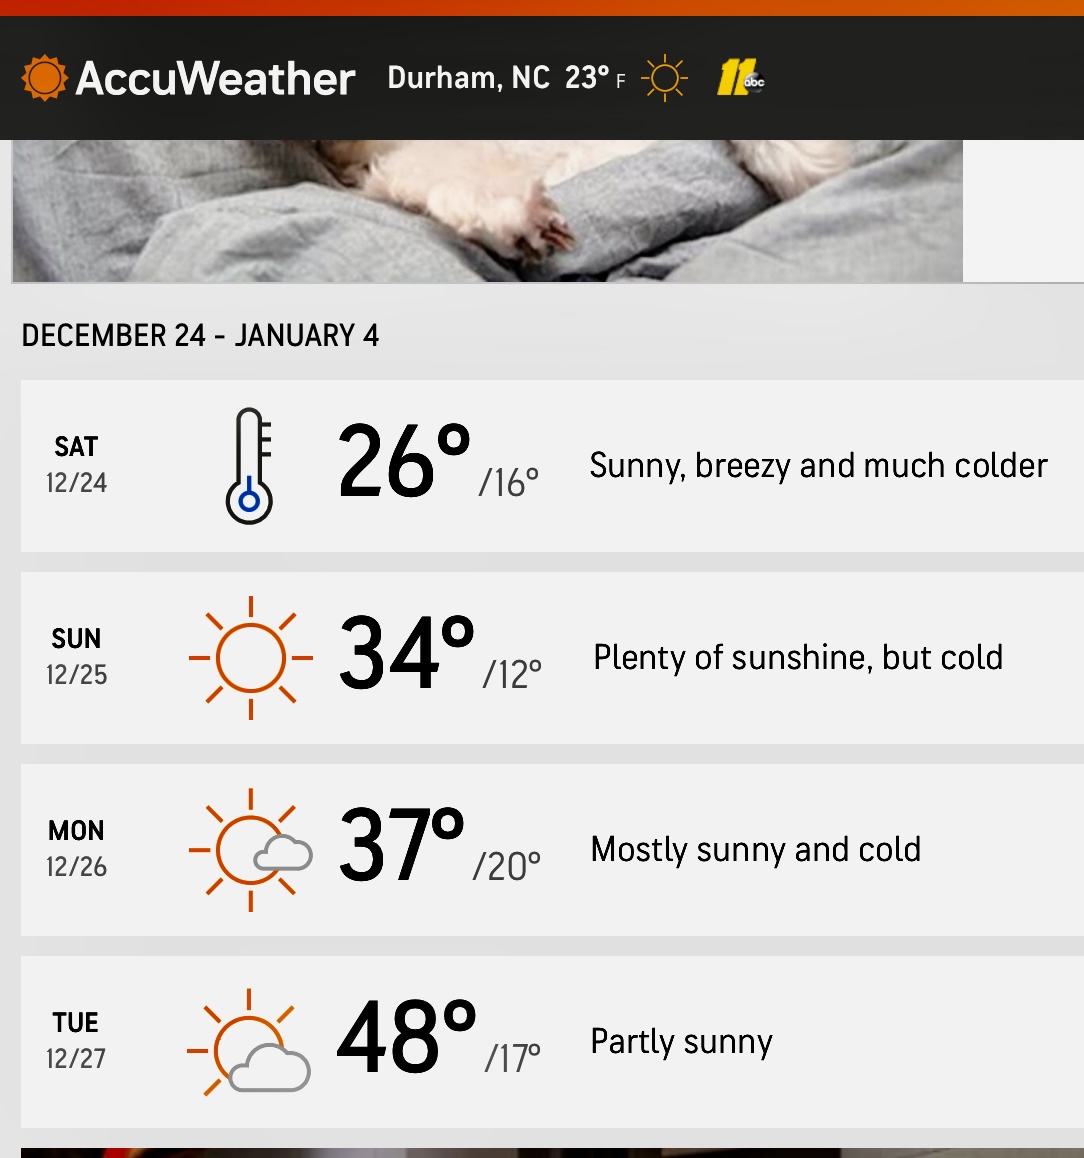
Task: Select the TUE 12/27 date label
Action: [76, 1041]
